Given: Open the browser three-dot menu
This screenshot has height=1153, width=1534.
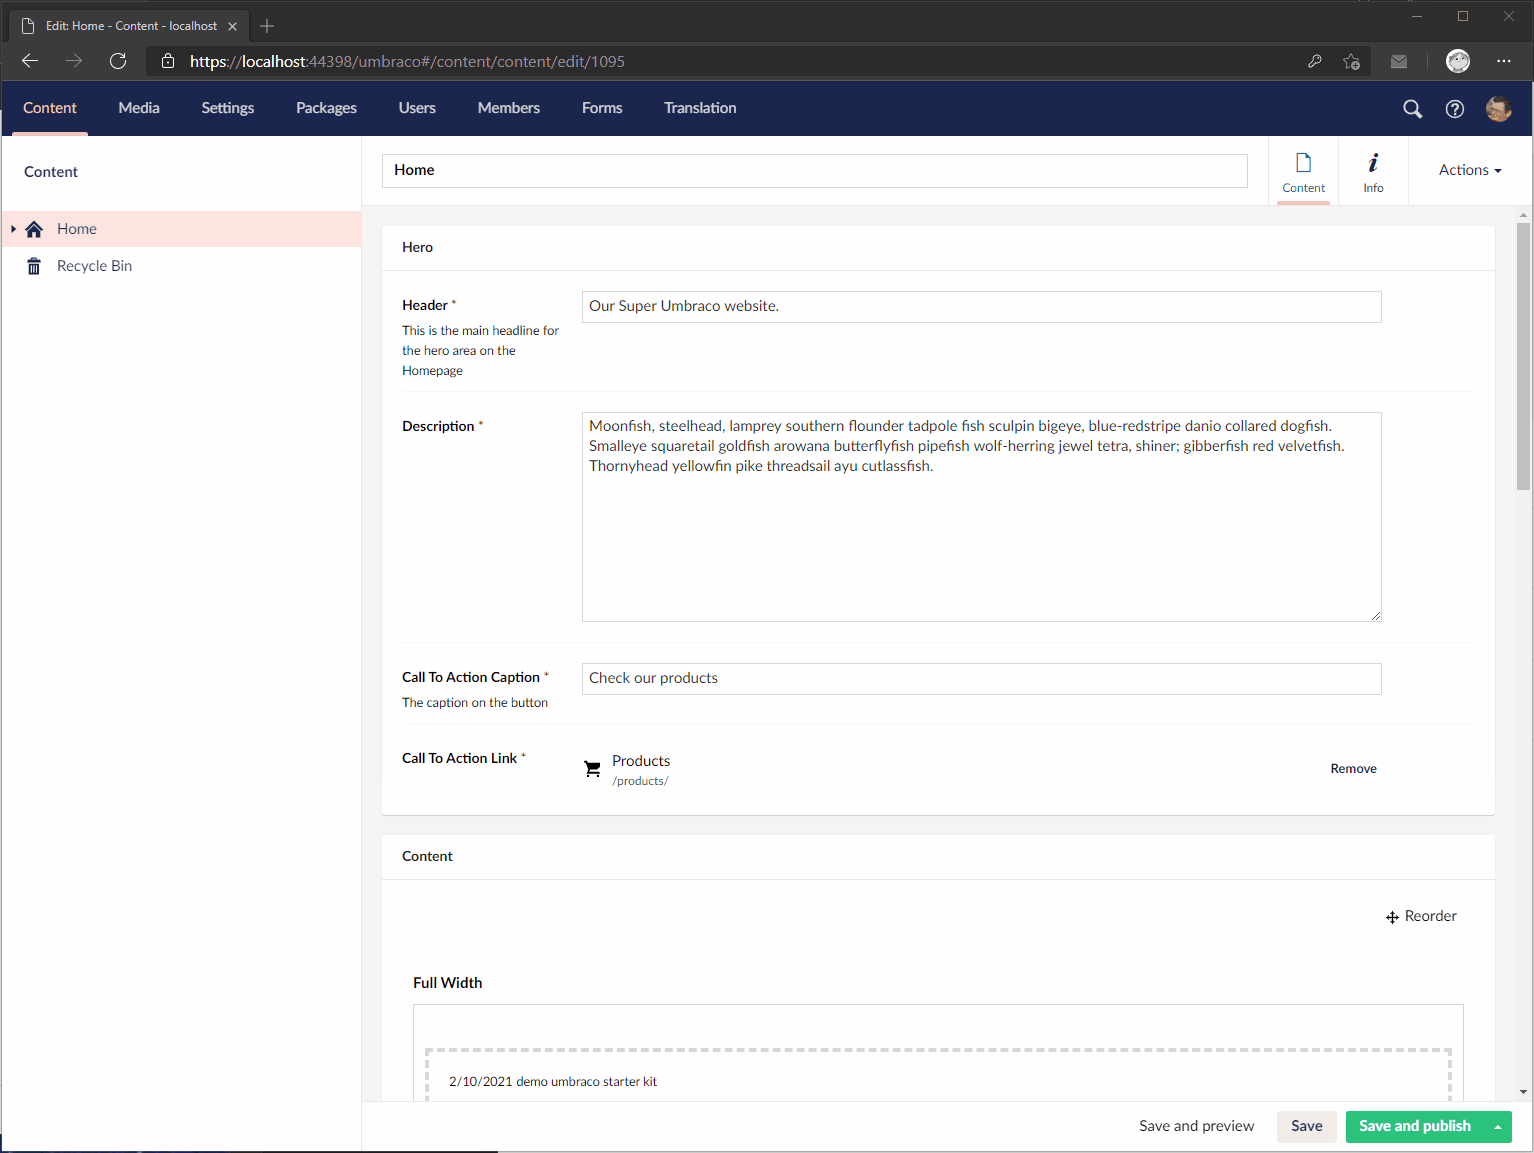Looking at the screenshot, I should click(x=1504, y=61).
